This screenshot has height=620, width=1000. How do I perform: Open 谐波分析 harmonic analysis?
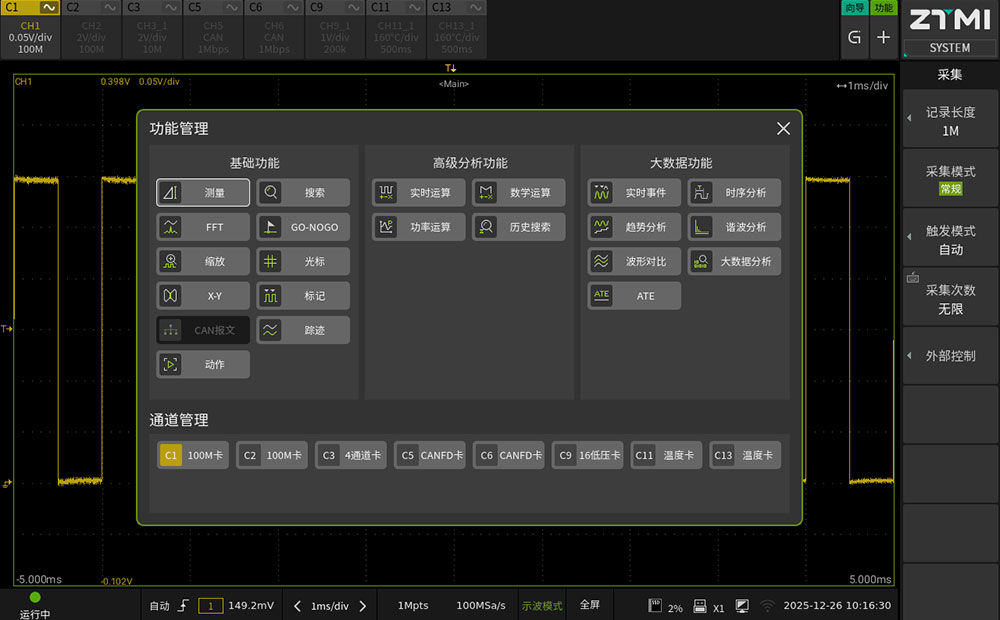coord(734,227)
